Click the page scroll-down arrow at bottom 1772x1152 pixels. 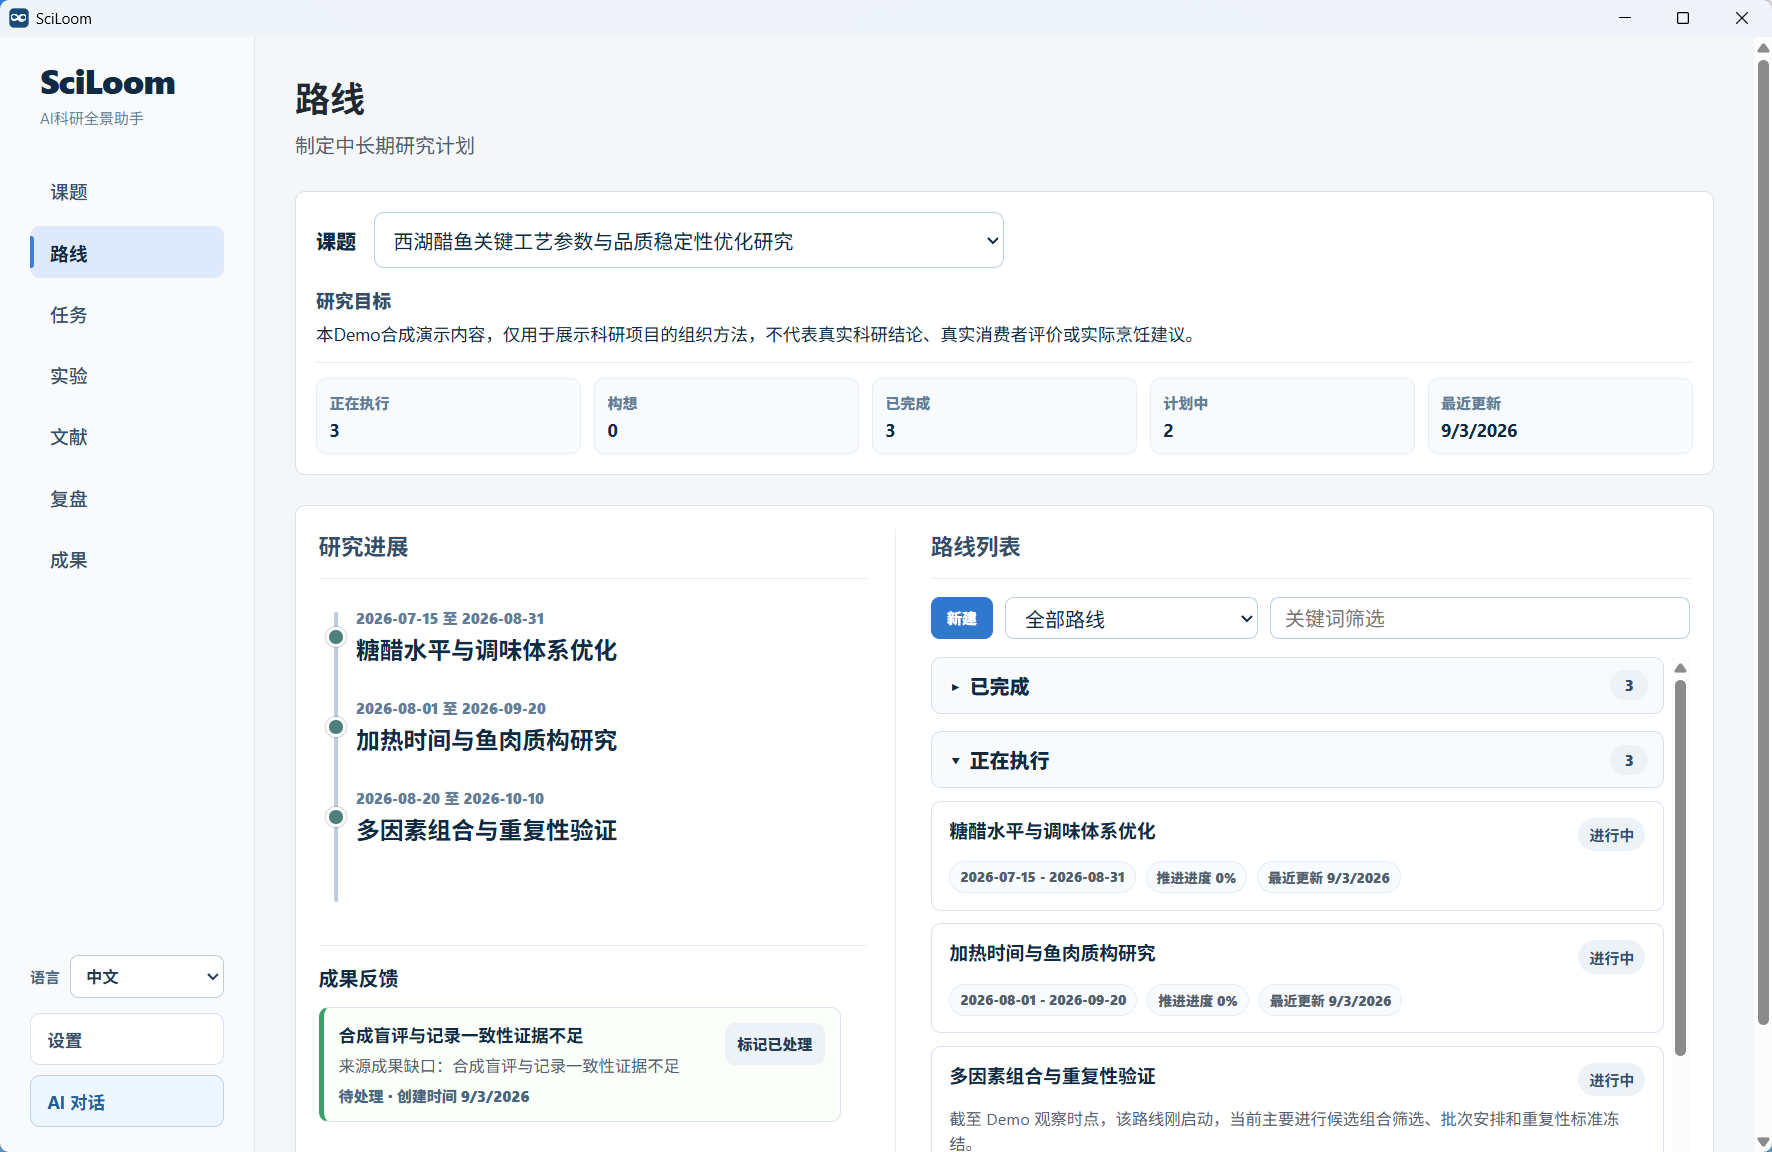pos(1763,1142)
